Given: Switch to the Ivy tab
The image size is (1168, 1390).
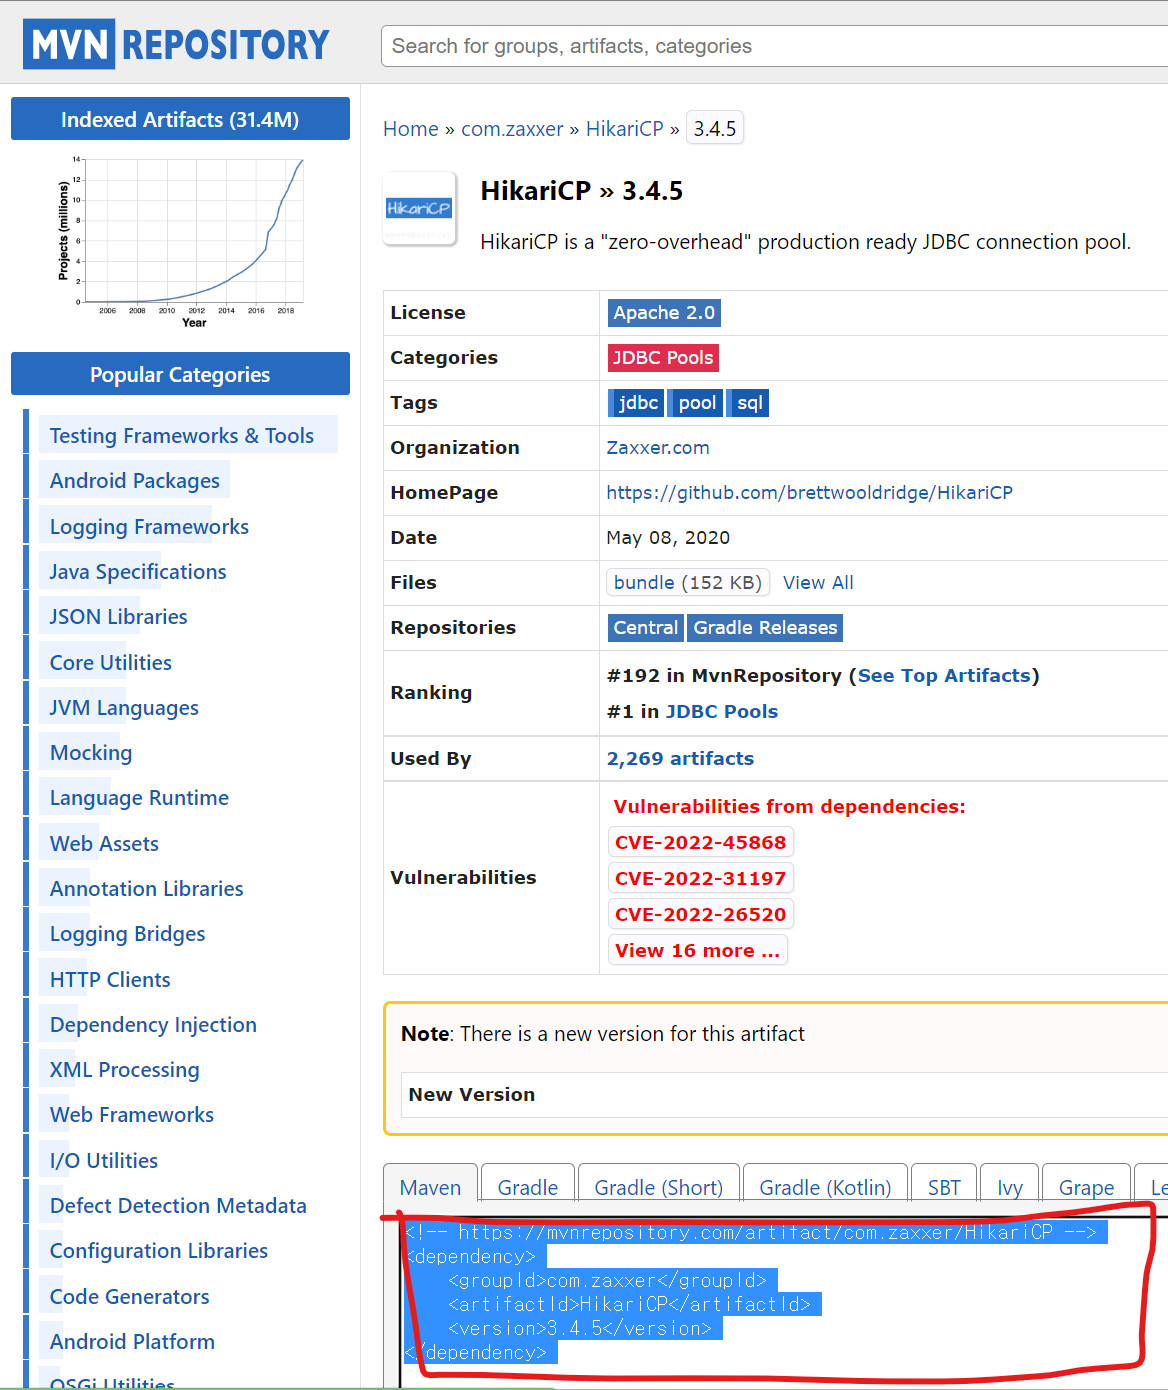Looking at the screenshot, I should [x=1010, y=1187].
